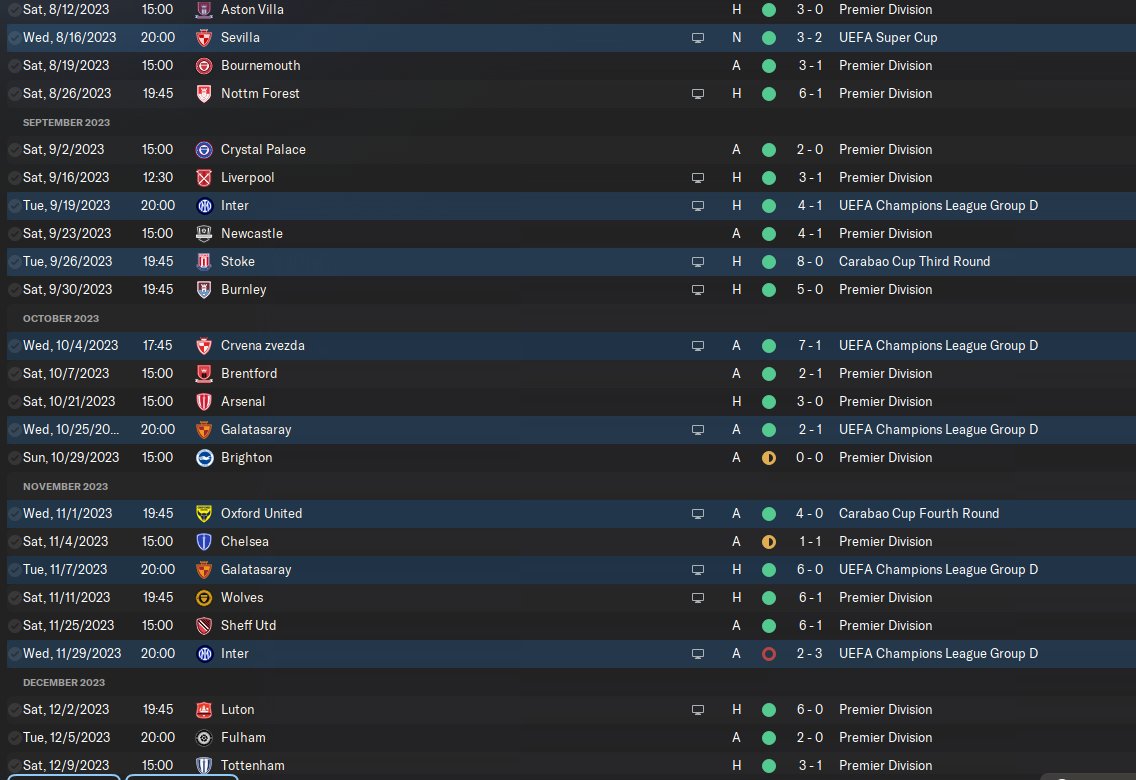
Task: Open the Crystal Palace team link
Action: click(x=263, y=149)
